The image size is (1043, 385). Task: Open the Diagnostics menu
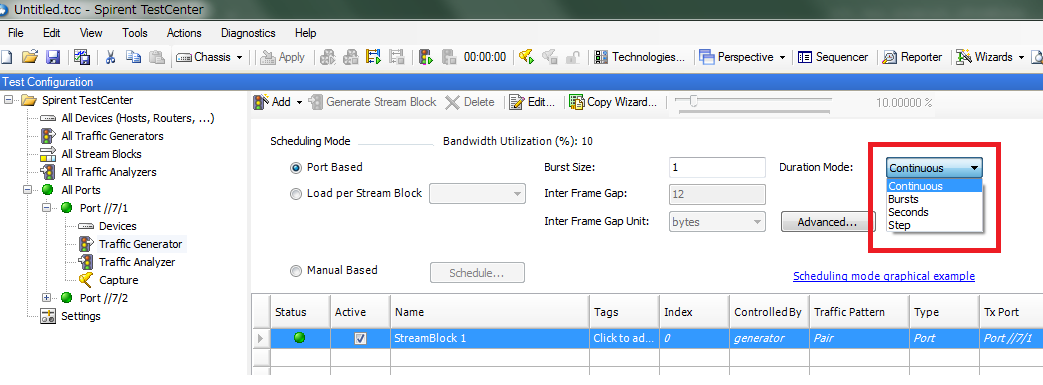tap(248, 33)
